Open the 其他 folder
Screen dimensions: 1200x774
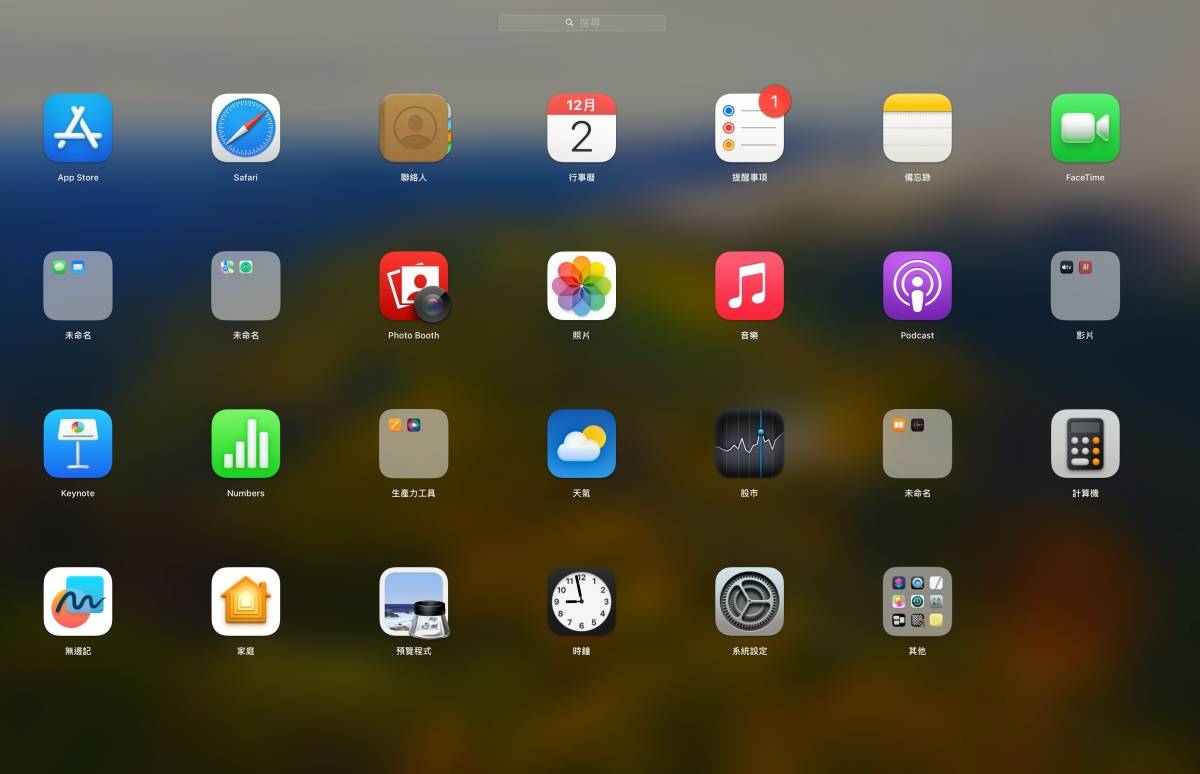click(x=917, y=602)
